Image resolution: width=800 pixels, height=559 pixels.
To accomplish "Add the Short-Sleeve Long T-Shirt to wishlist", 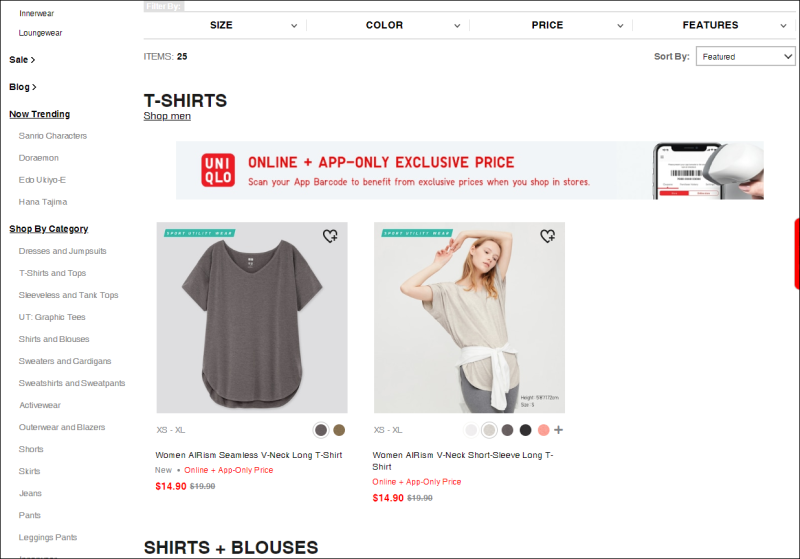I will (547, 236).
